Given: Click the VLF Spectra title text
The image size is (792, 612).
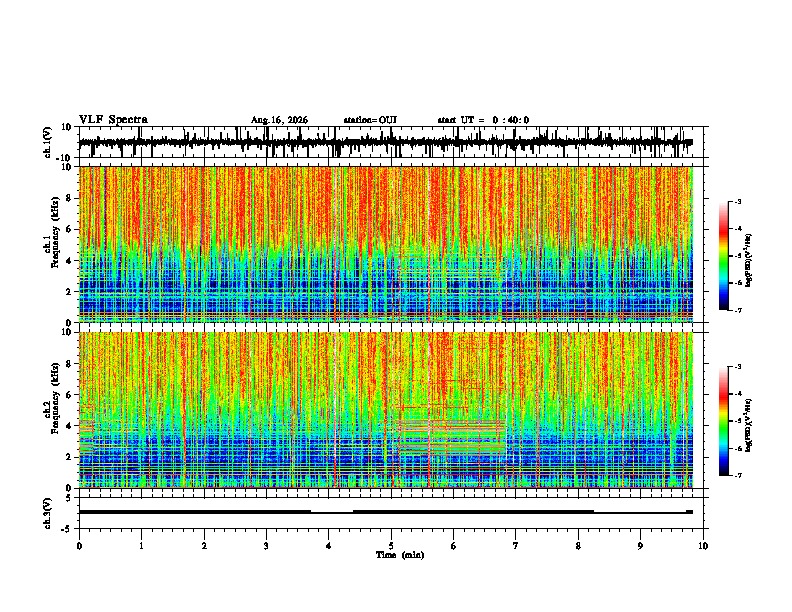Looking at the screenshot, I should 113,120.
